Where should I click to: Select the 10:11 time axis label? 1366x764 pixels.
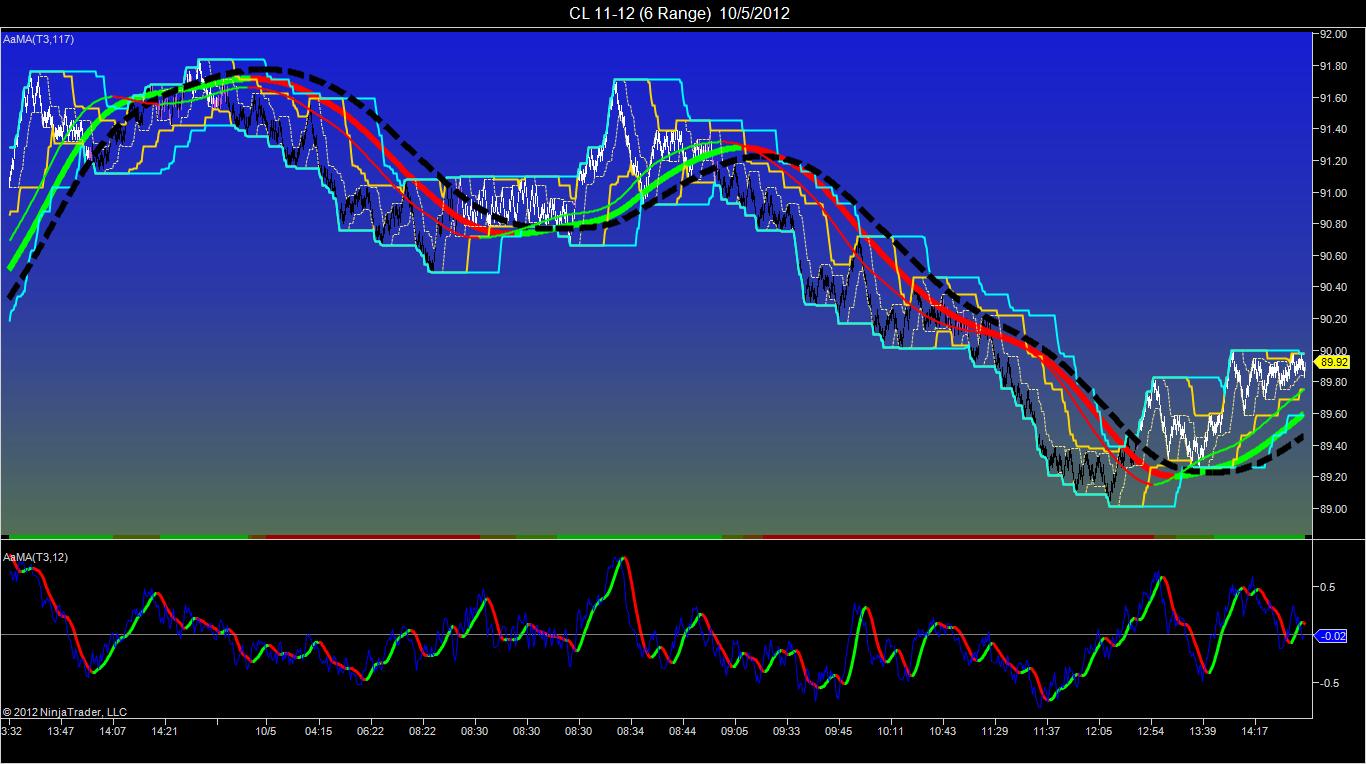point(891,731)
